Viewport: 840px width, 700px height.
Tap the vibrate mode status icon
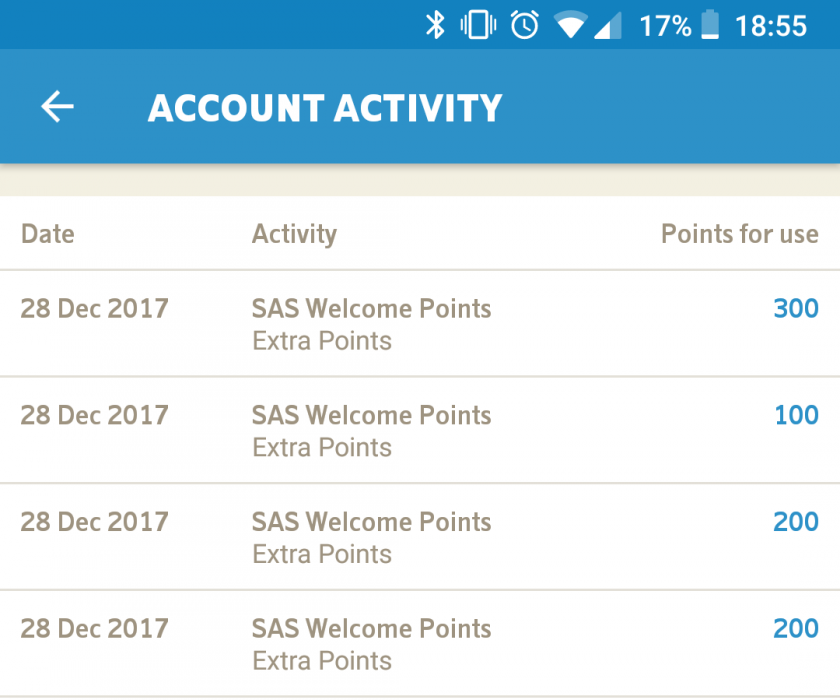point(478,25)
